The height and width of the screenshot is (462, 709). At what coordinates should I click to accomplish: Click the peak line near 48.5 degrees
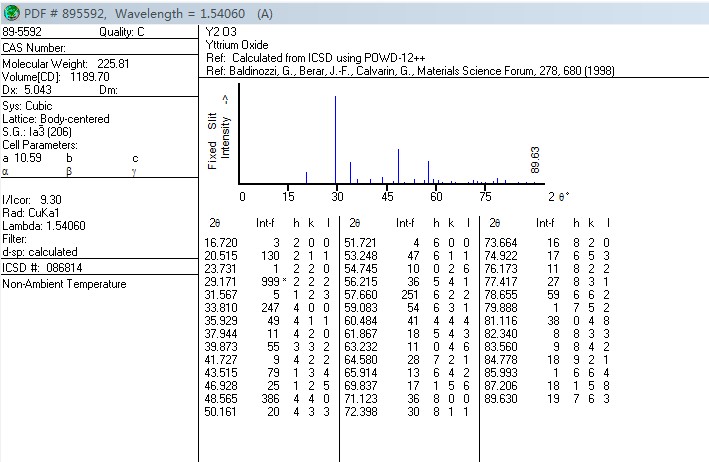pyautogui.click(x=398, y=166)
